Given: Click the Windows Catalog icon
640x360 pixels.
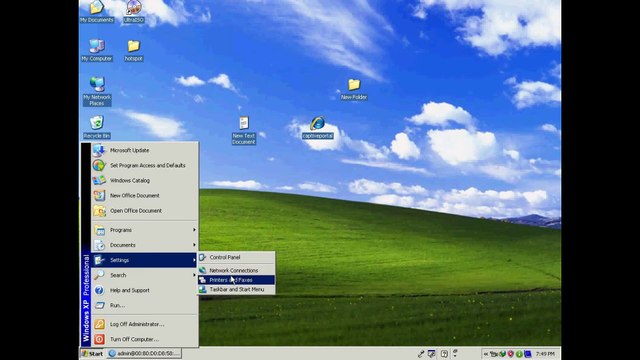Looking at the screenshot, I should 99,180.
